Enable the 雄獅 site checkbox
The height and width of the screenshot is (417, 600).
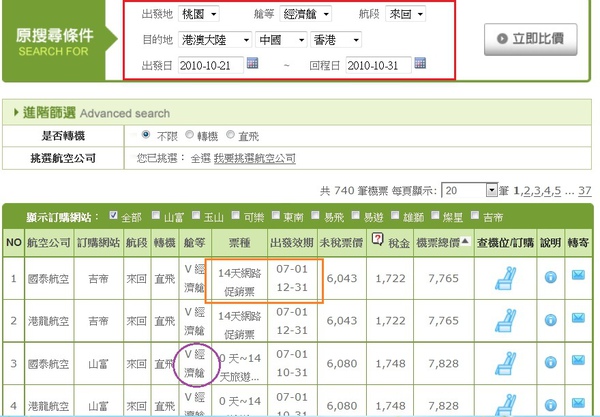click(x=395, y=215)
